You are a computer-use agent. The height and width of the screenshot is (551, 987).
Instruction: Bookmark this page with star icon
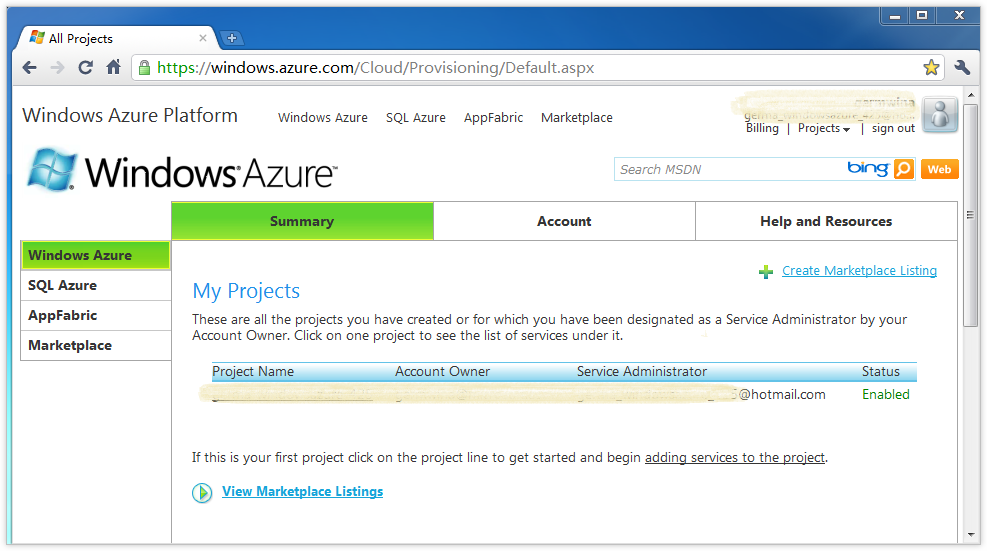click(931, 68)
